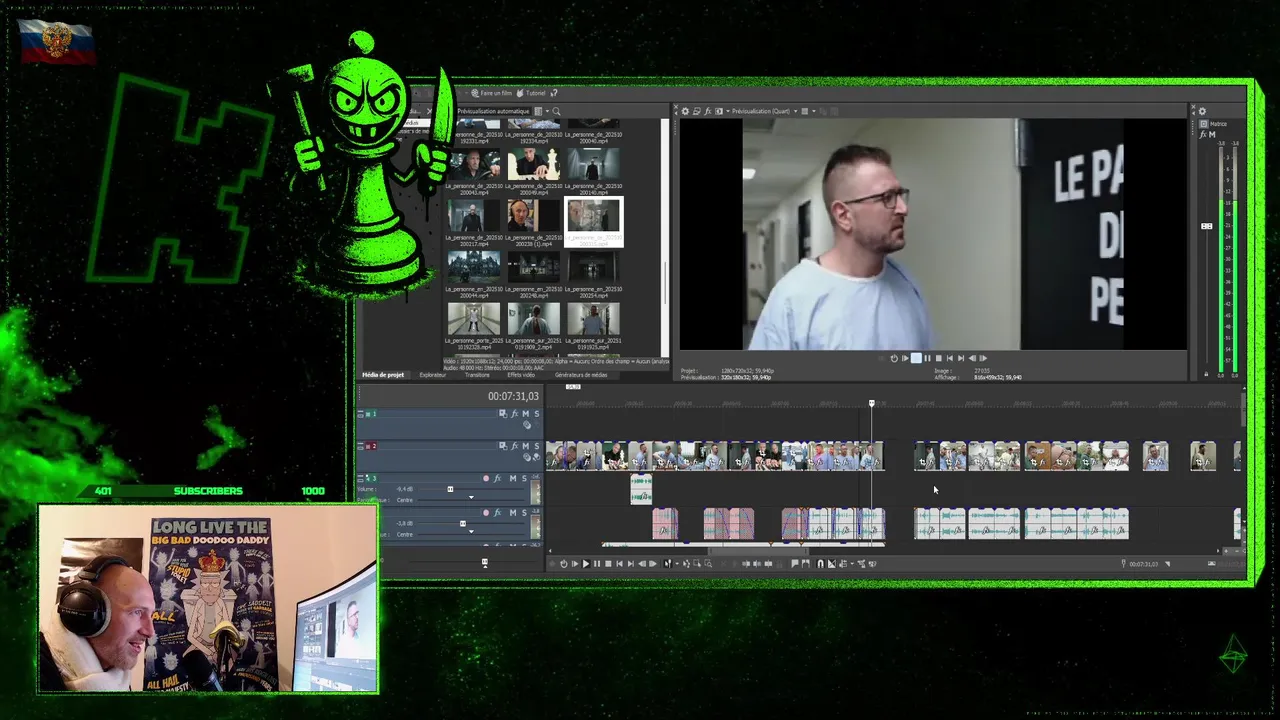Toggle preview on external monitor icon
Image resolution: width=1280 pixels, height=720 pixels.
coord(697,111)
